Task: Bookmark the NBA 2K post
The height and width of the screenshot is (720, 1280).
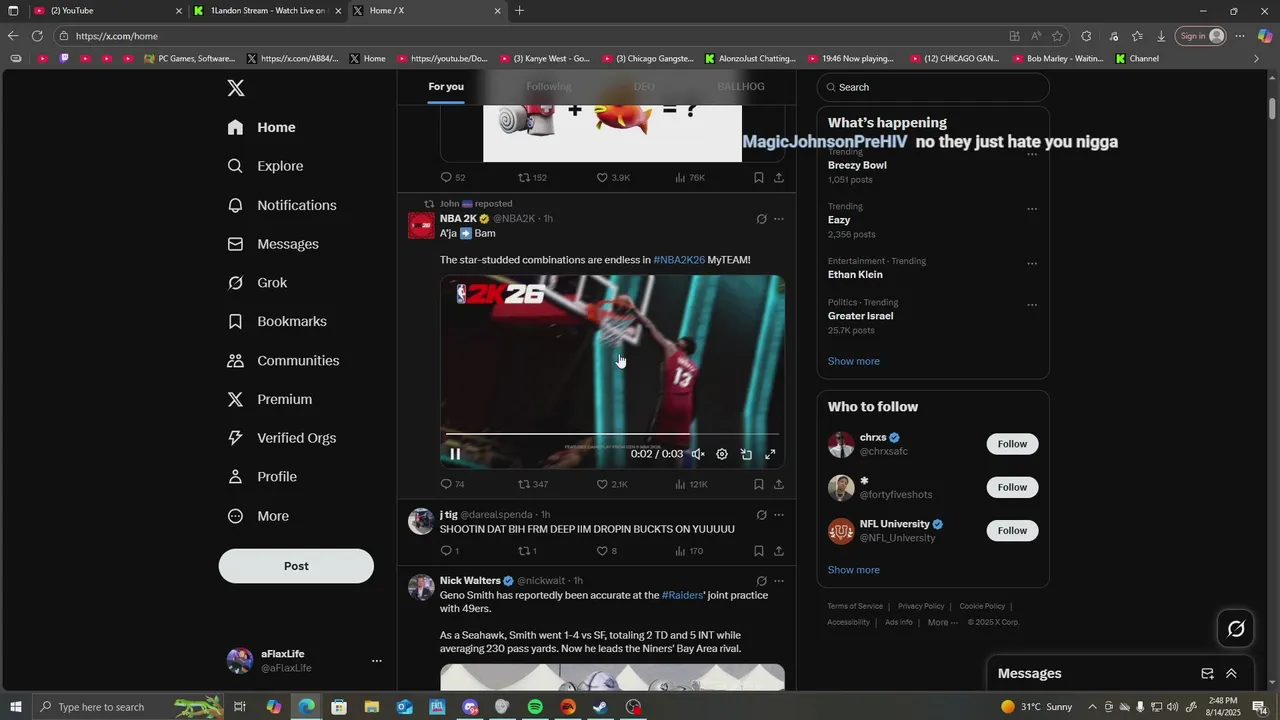Action: coord(759,484)
